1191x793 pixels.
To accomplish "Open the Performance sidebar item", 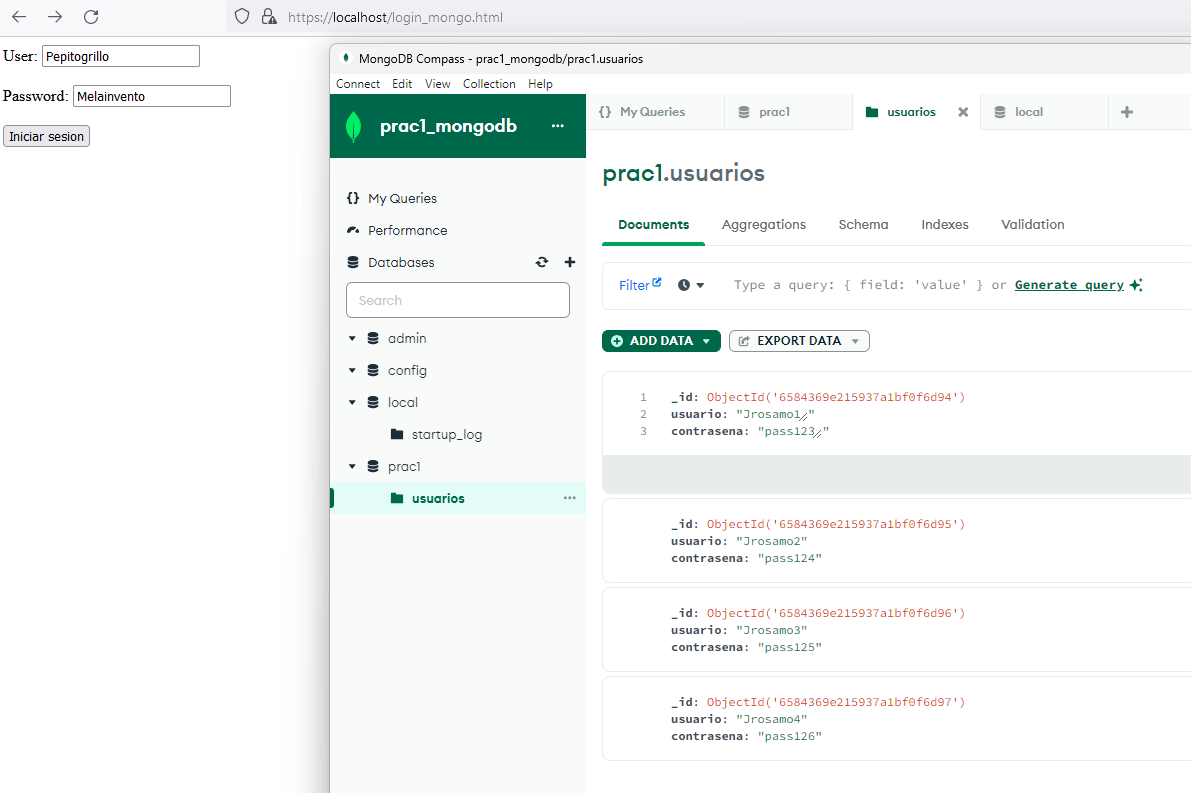I will (407, 230).
